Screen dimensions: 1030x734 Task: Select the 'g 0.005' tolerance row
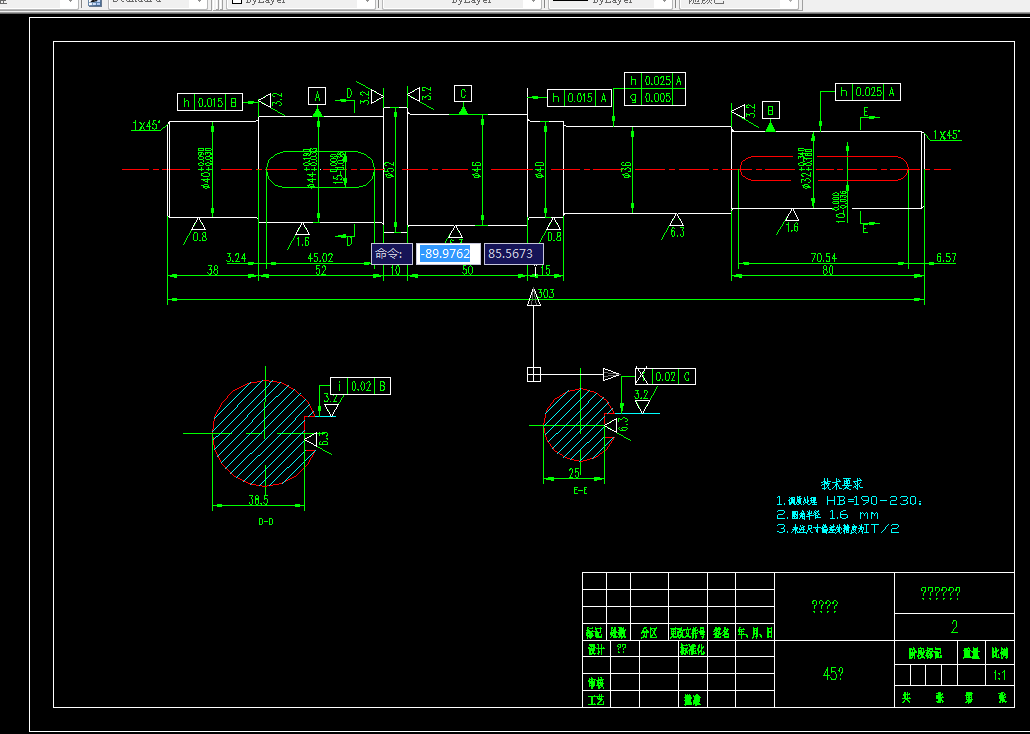click(655, 97)
